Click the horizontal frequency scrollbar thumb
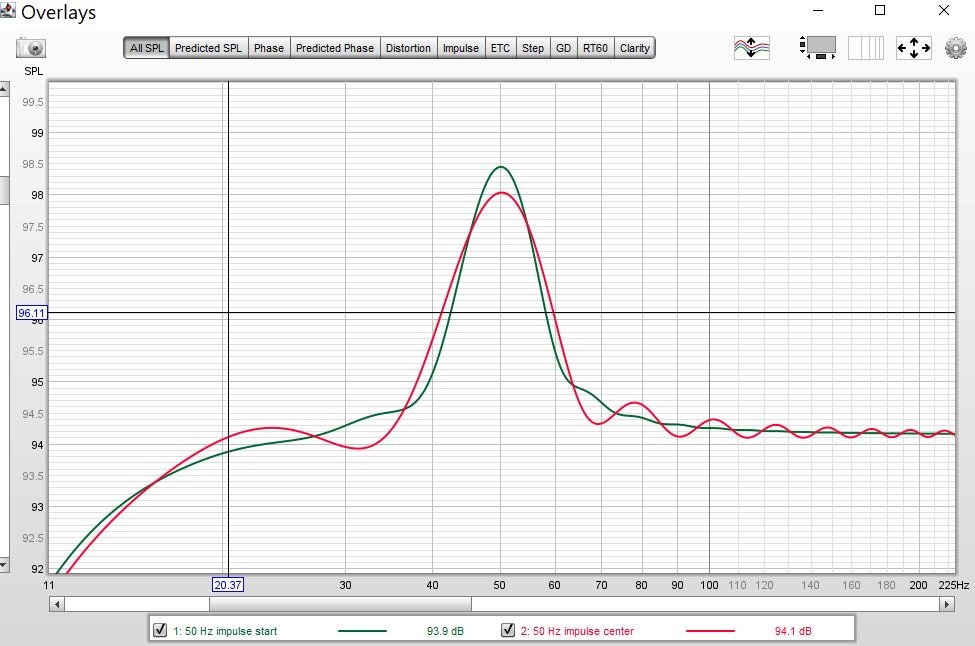Image resolution: width=975 pixels, height=646 pixels. click(340, 604)
